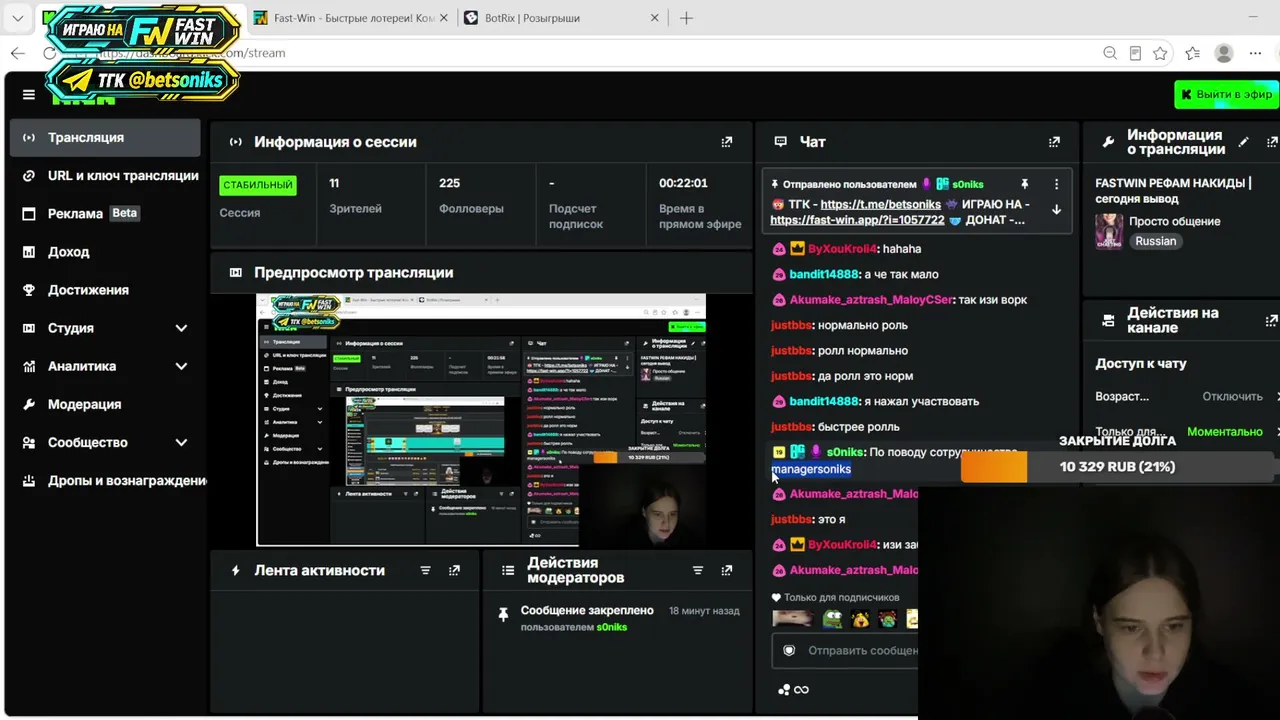Click the shield icon in message box
The image size is (1280, 720).
789,650
